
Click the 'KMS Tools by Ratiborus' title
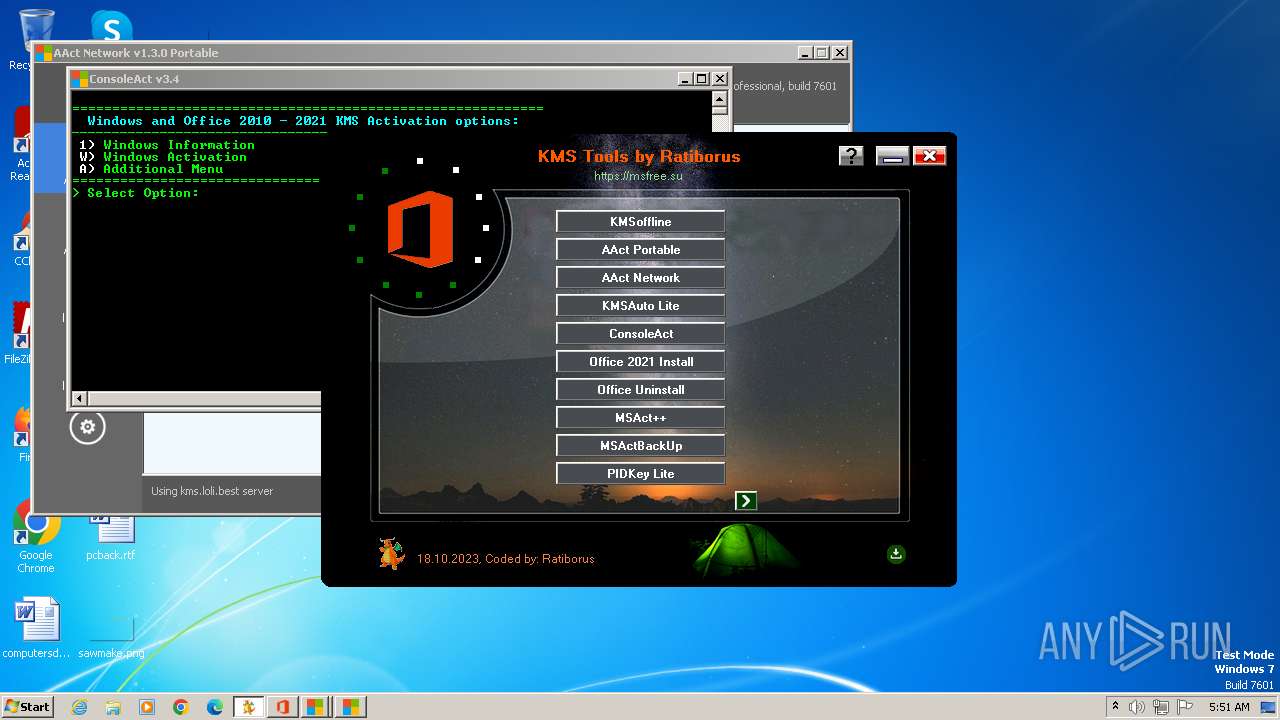point(639,156)
